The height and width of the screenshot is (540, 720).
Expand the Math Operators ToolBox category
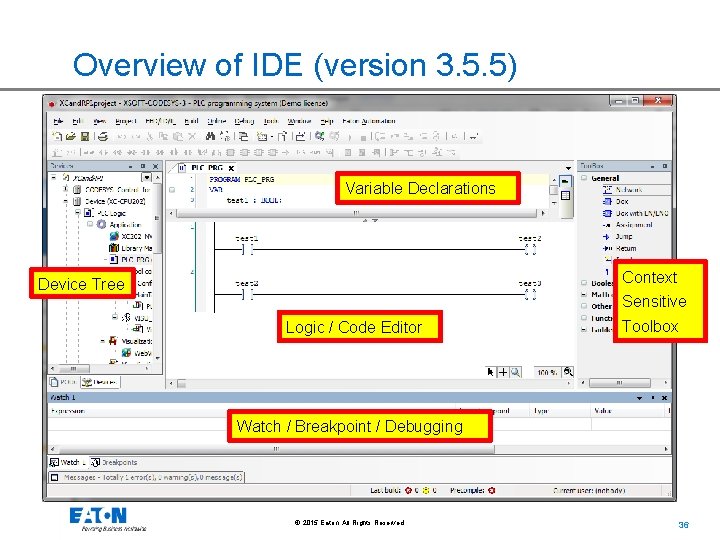[x=584, y=294]
